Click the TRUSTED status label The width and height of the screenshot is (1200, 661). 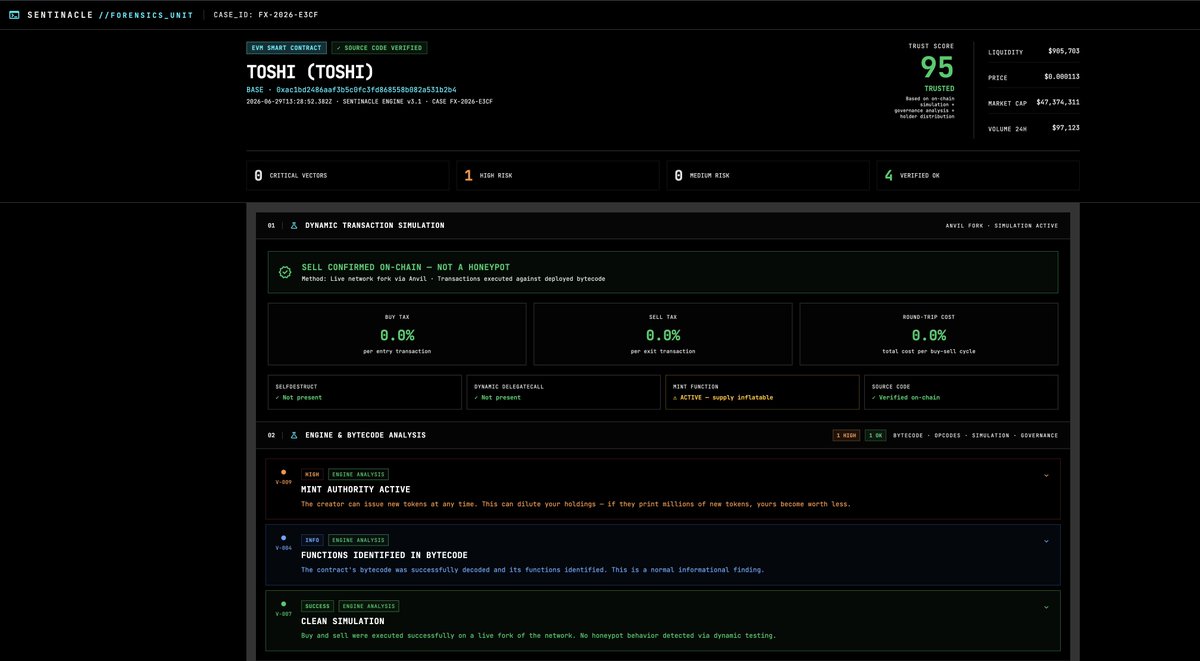939,88
